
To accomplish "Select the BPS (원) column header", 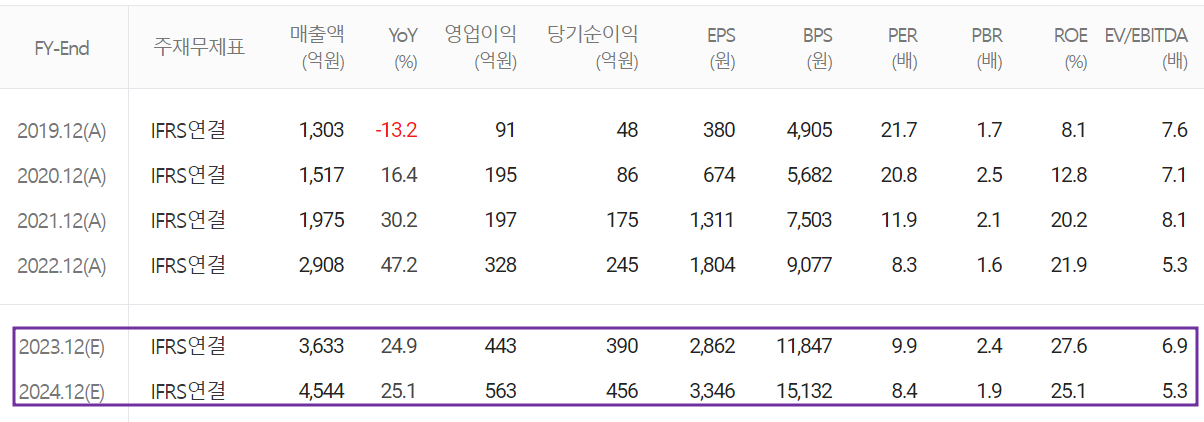I will pyautogui.click(x=816, y=47).
